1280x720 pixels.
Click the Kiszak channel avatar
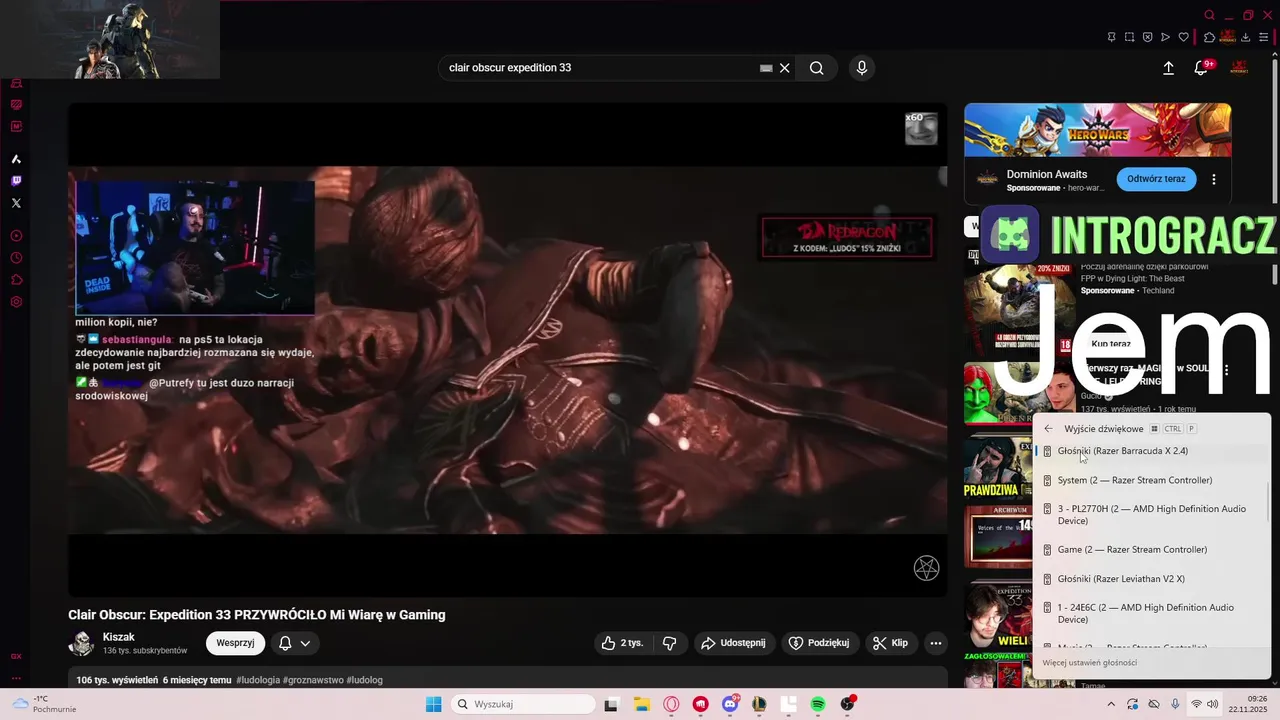[81, 643]
